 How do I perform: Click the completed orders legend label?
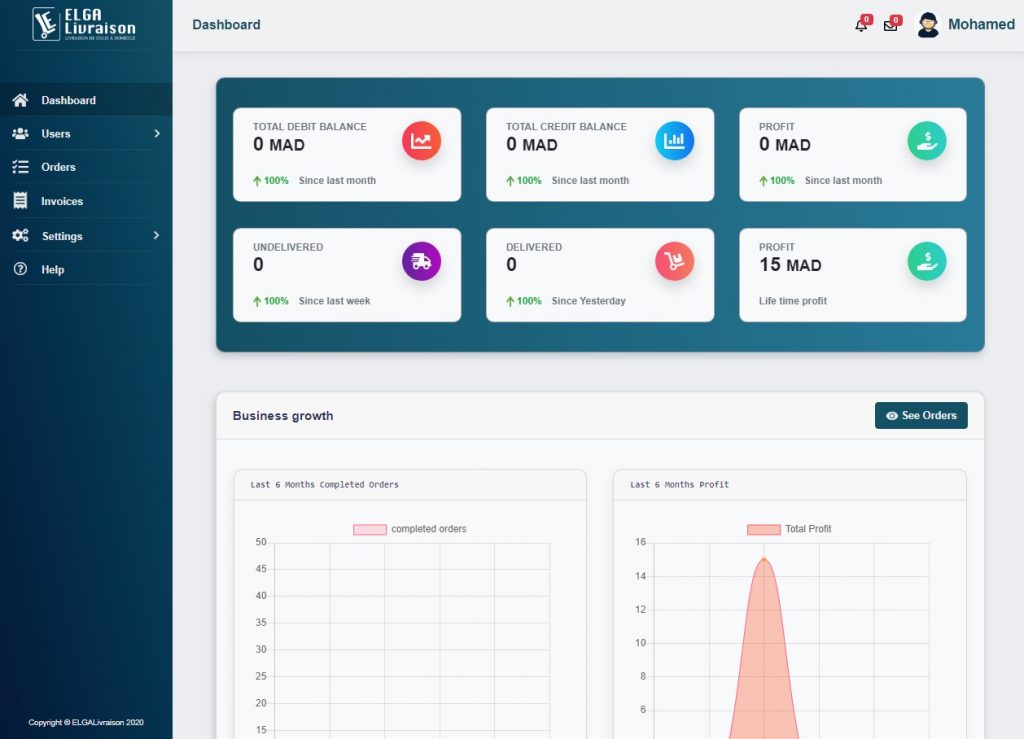428,529
